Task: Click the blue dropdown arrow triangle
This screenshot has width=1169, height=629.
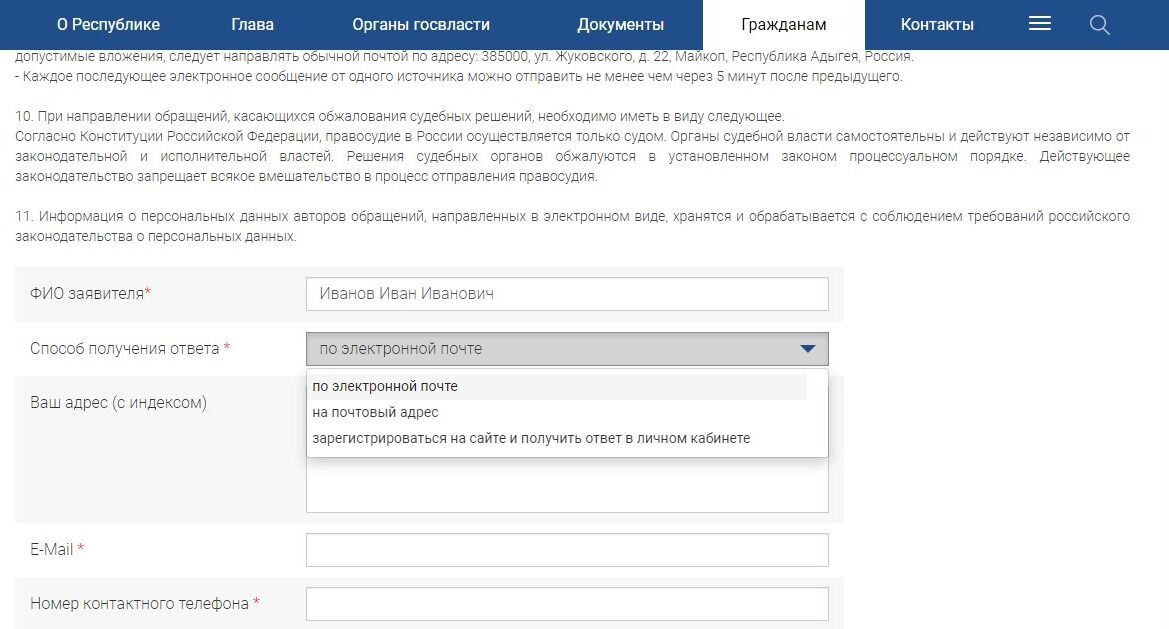Action: pos(807,349)
